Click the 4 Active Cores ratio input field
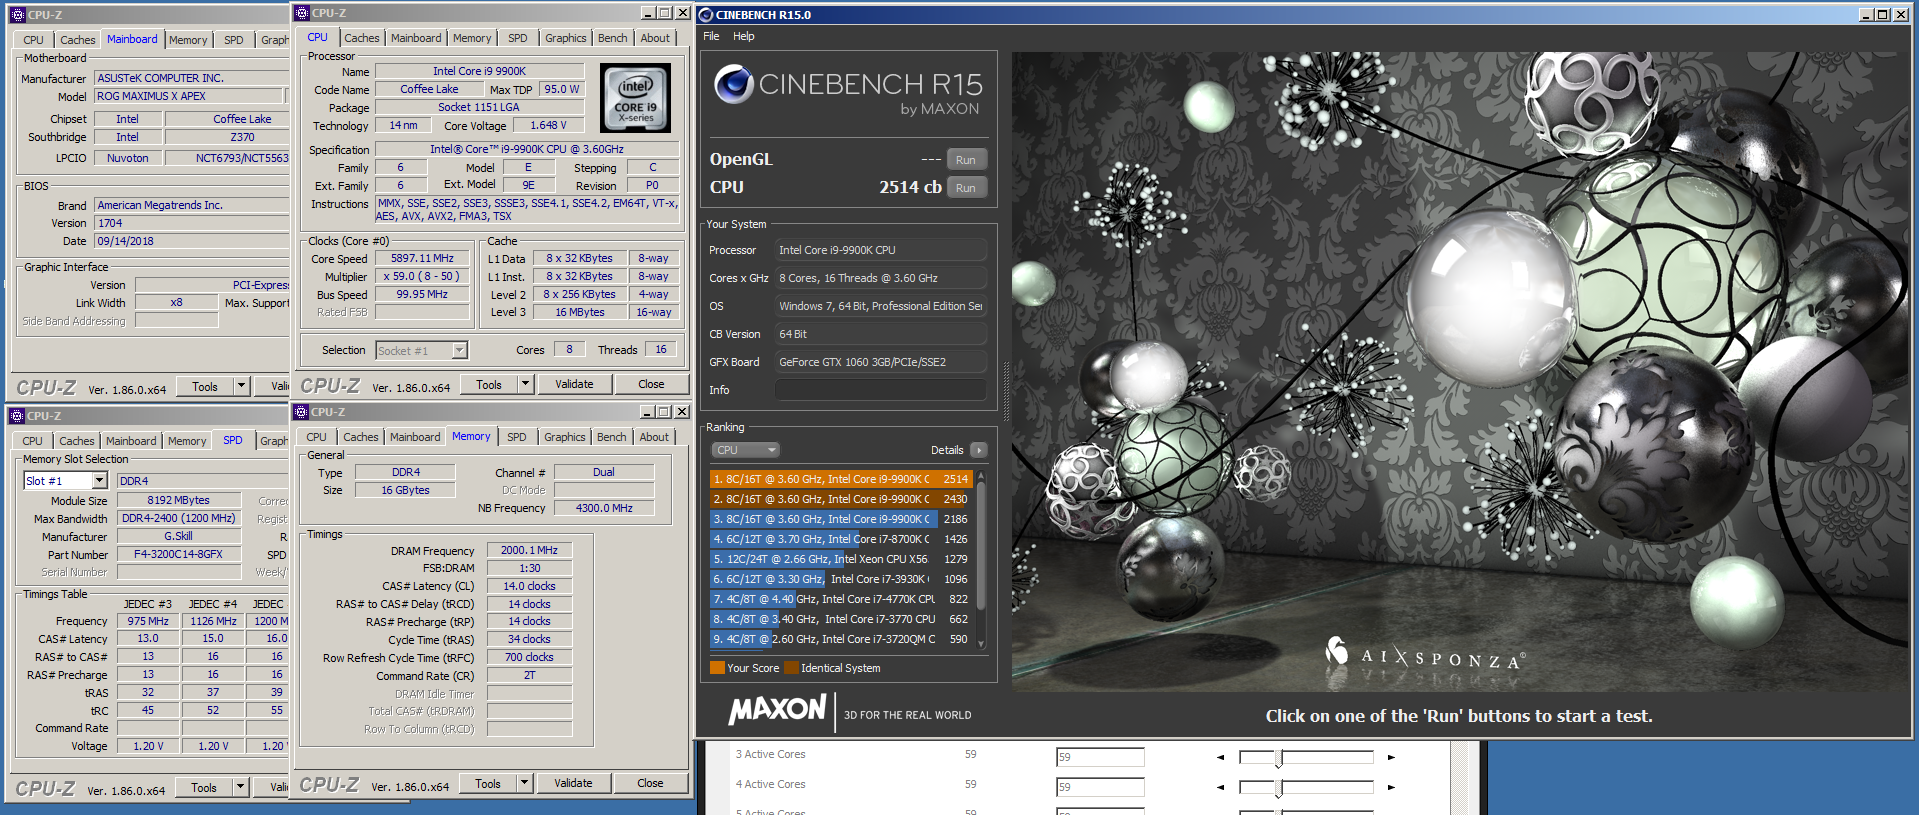Screen dimensions: 1919x815 click(x=1100, y=787)
